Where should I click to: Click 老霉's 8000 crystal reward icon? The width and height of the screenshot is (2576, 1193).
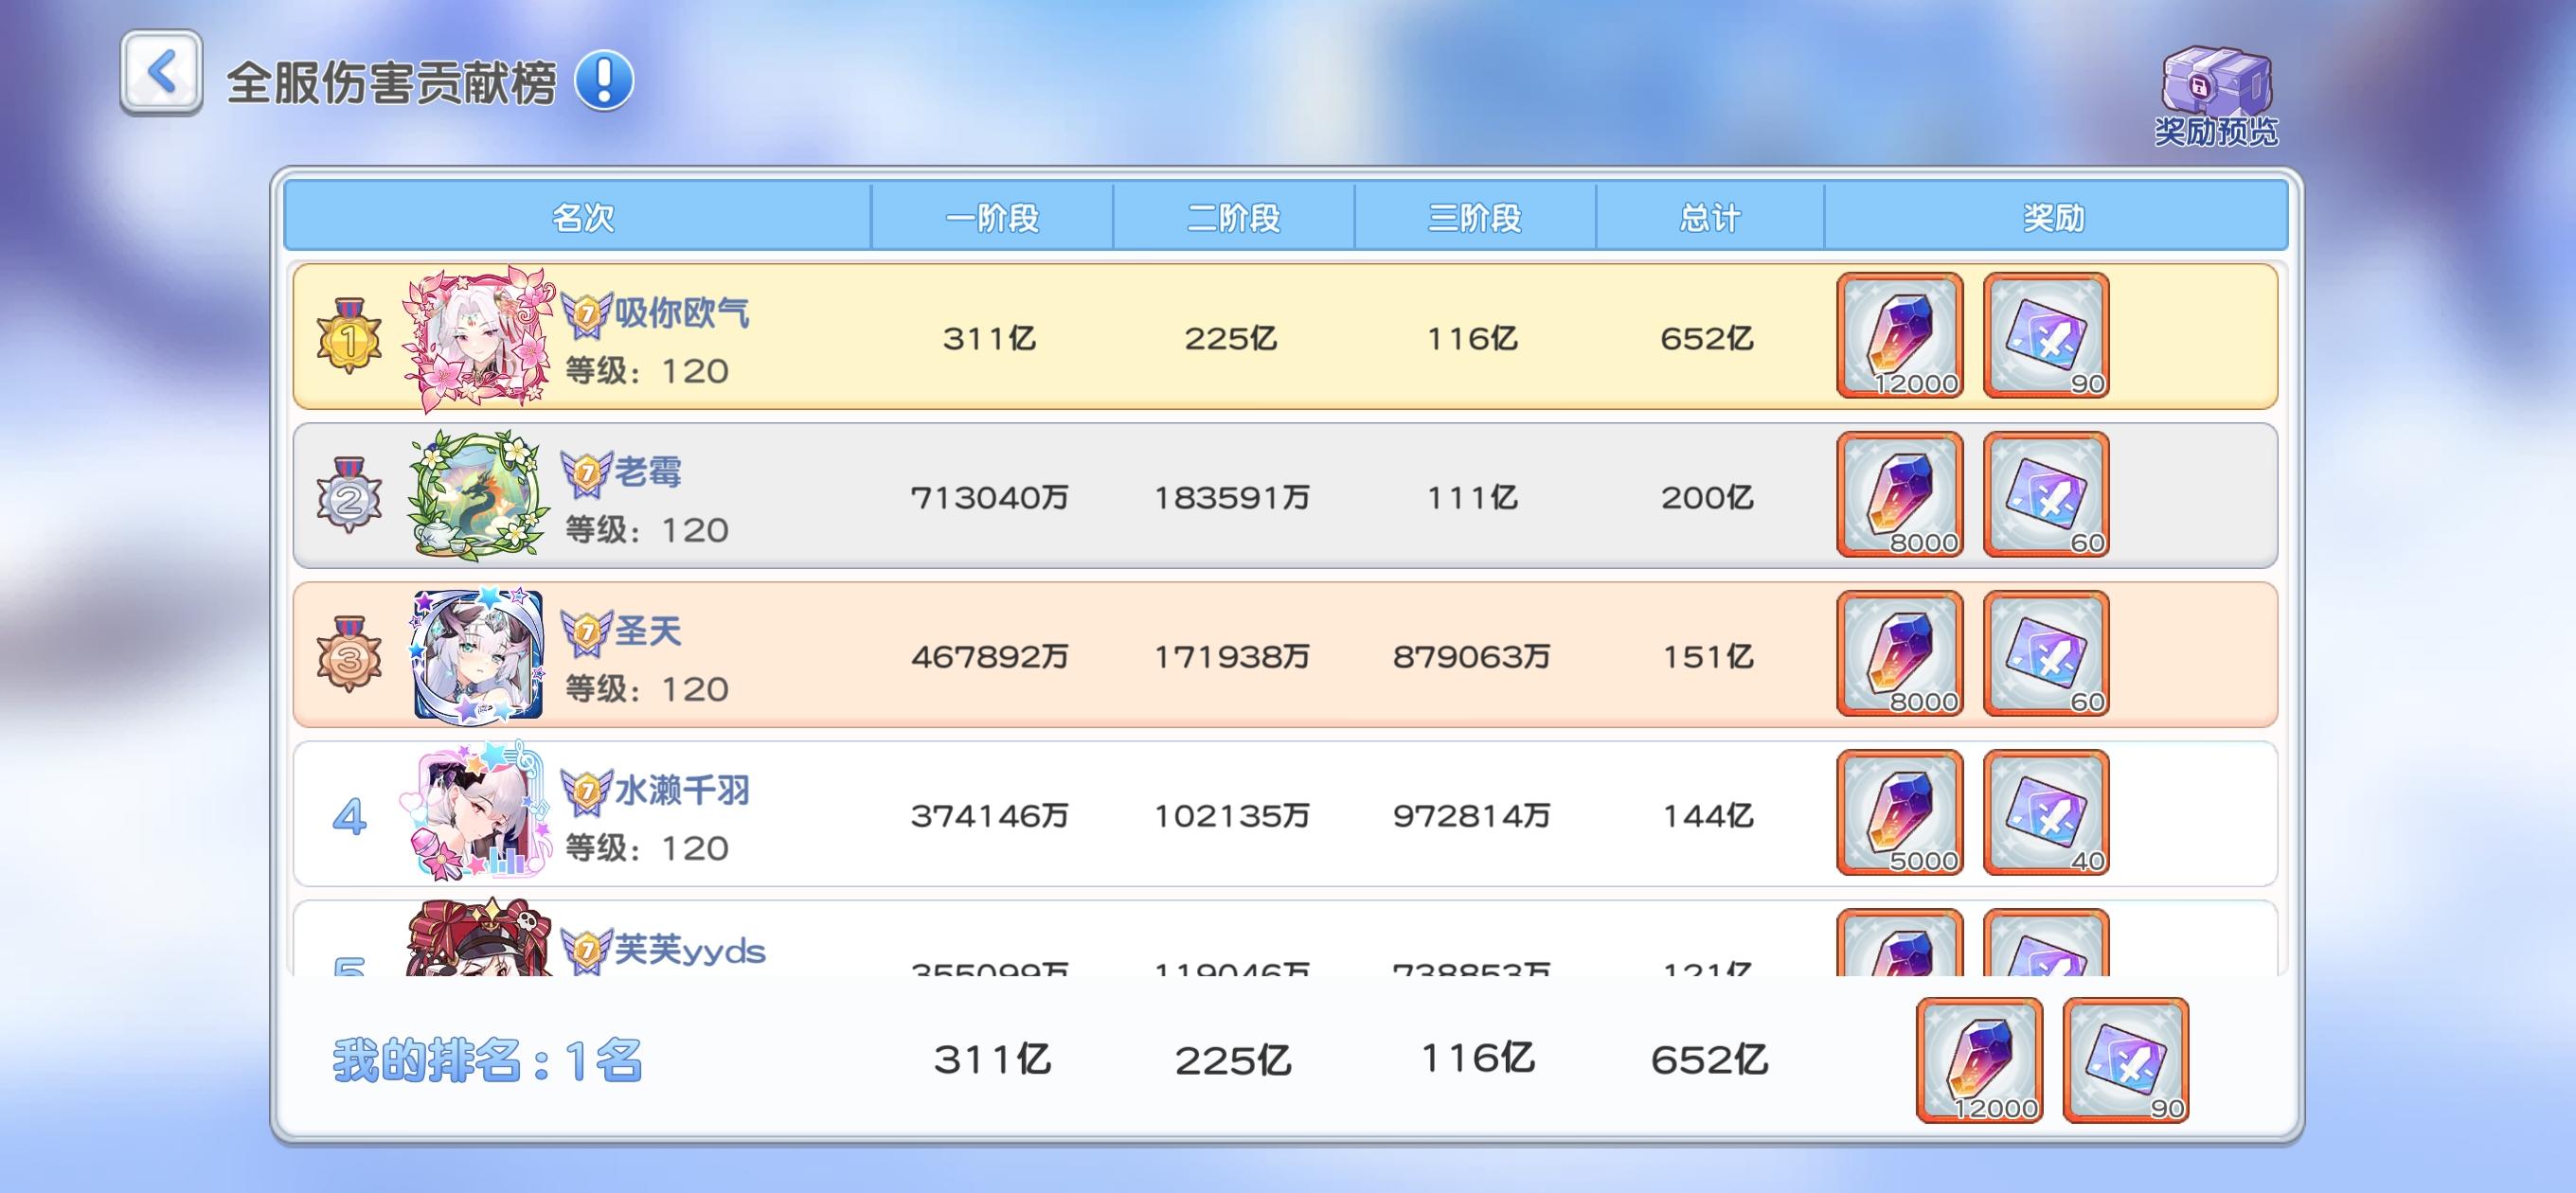(1899, 495)
